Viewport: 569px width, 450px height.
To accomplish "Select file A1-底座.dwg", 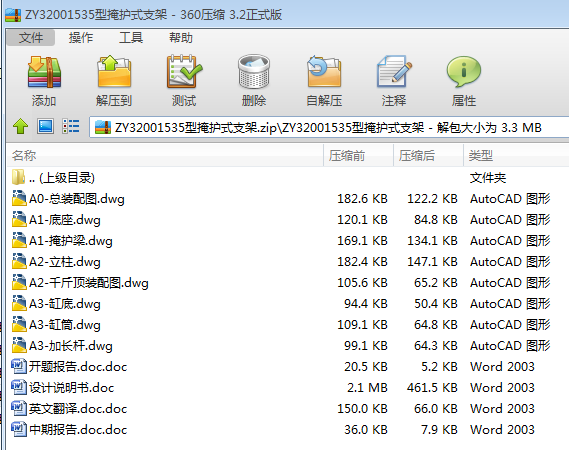I will 288,220.
